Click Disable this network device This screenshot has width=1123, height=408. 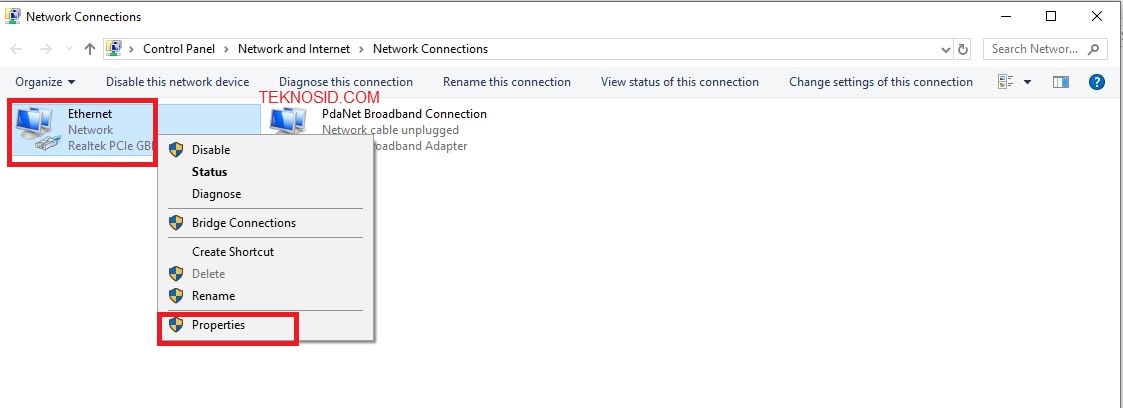(x=178, y=82)
